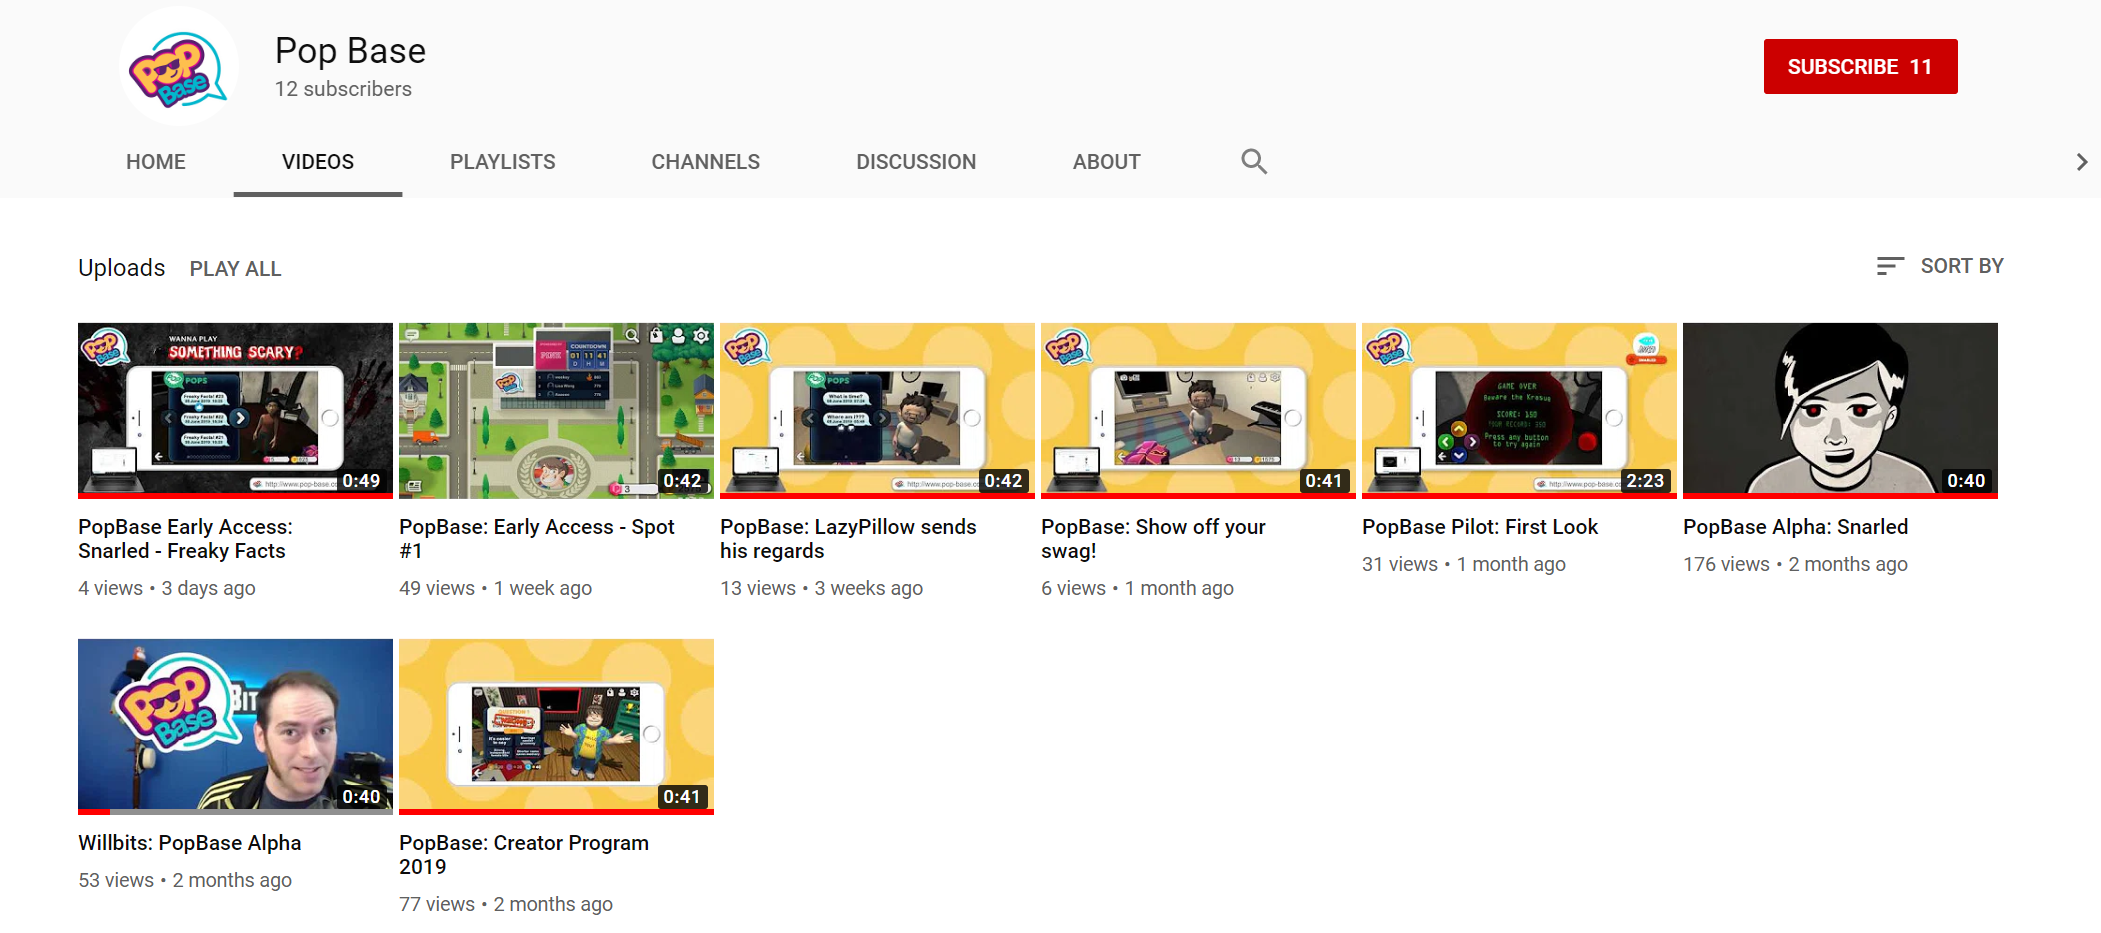The width and height of the screenshot is (2101, 933).
Task: Click Play All for uploads
Action: (x=236, y=269)
